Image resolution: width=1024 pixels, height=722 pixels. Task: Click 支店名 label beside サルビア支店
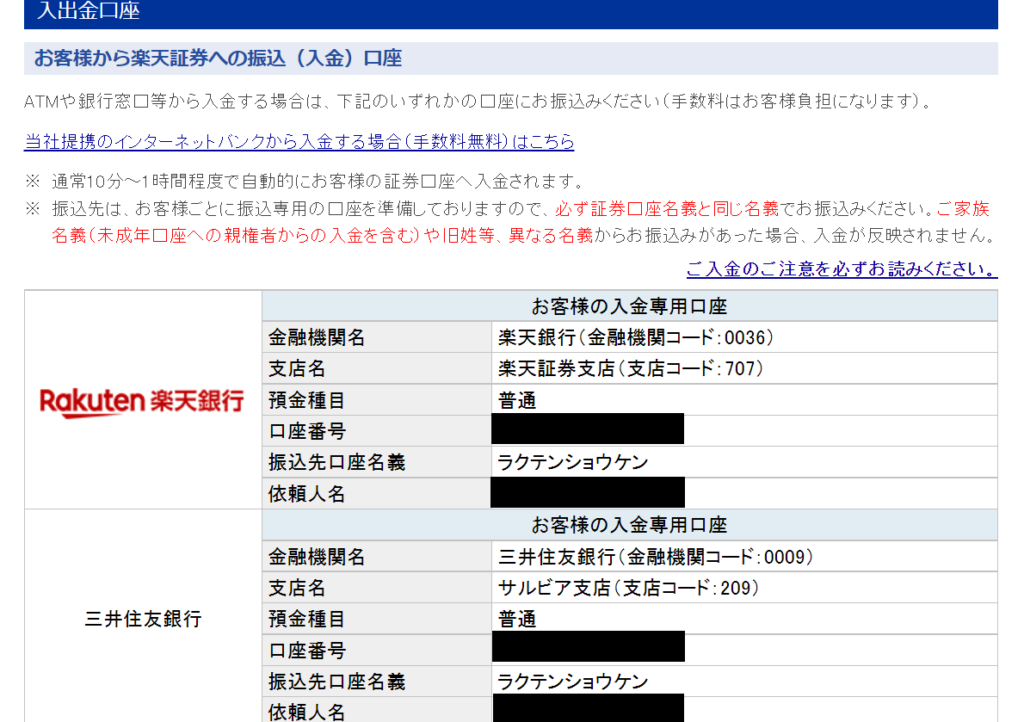coord(377,588)
